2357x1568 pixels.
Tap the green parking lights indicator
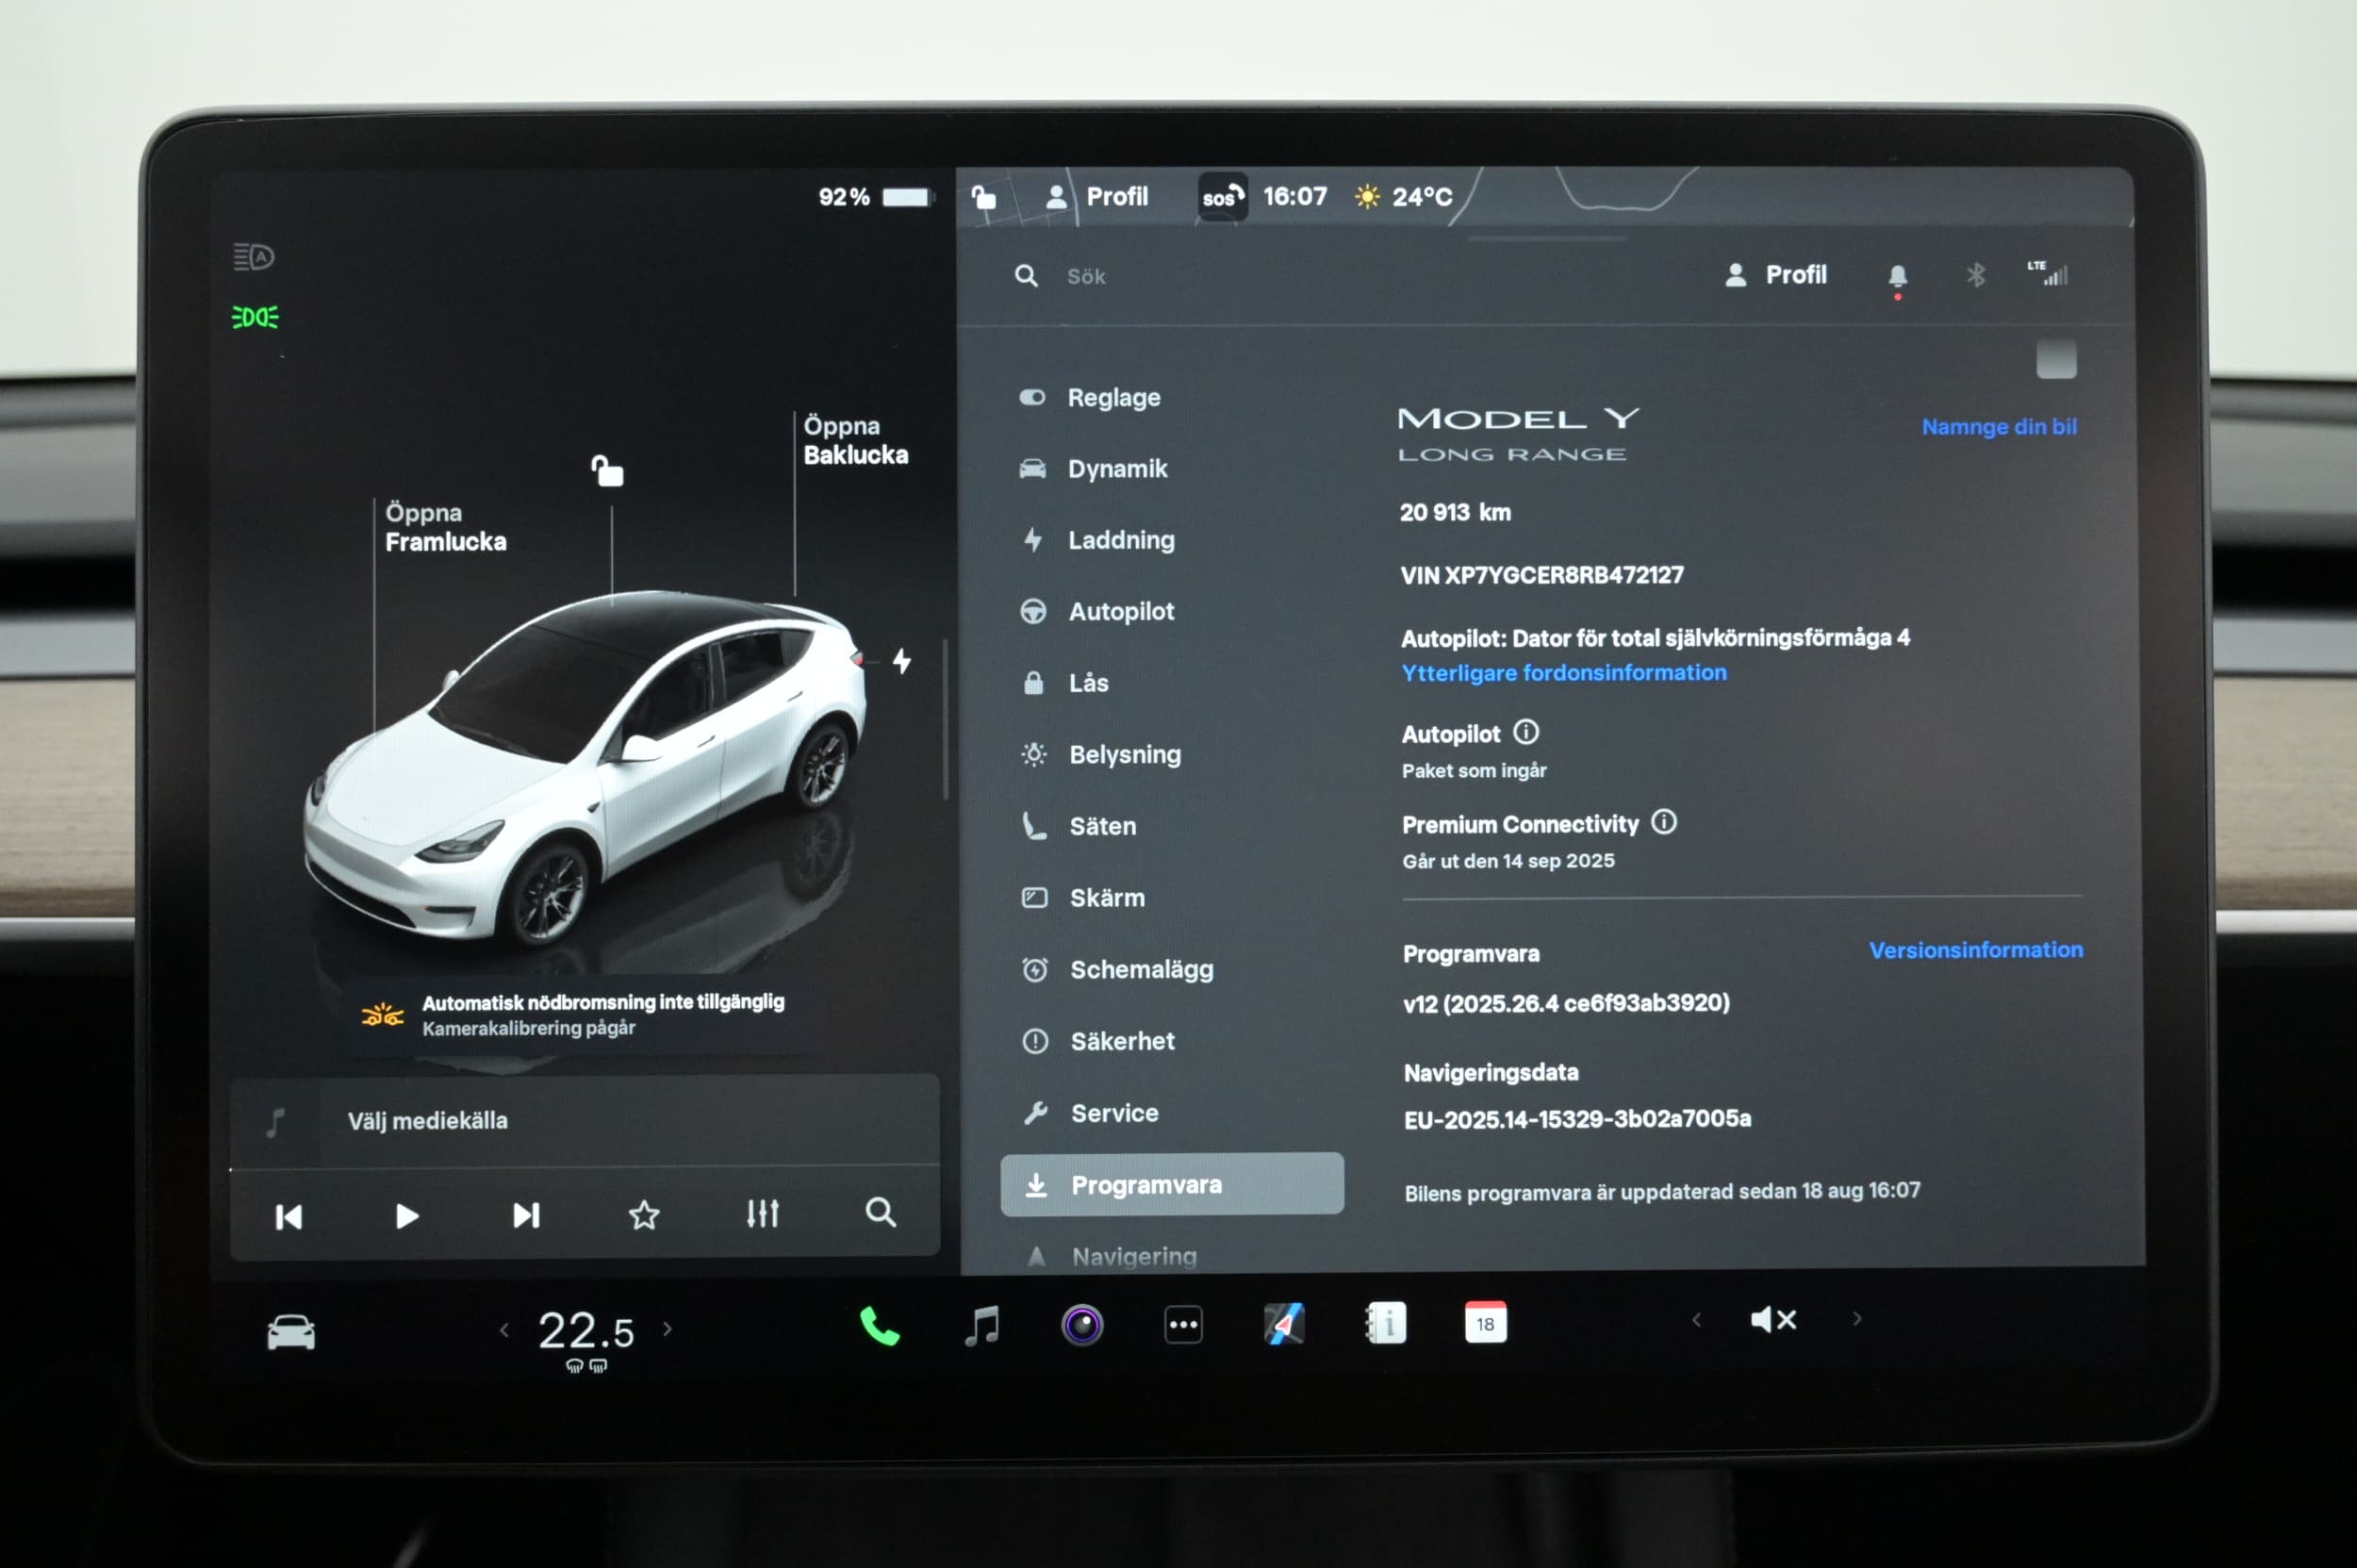click(255, 317)
